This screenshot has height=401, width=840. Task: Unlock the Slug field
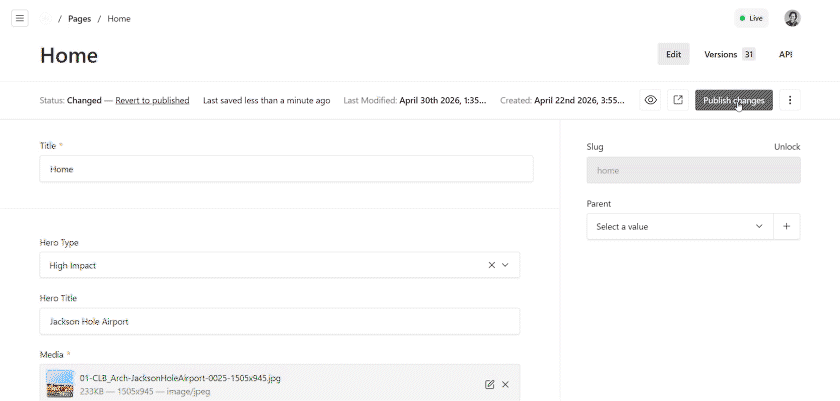787,147
